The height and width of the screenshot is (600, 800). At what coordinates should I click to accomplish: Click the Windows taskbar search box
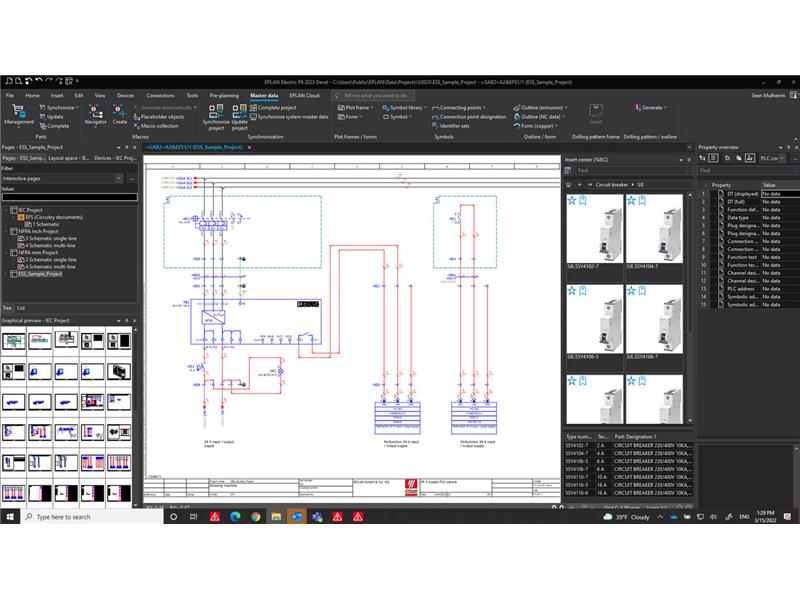click(92, 517)
